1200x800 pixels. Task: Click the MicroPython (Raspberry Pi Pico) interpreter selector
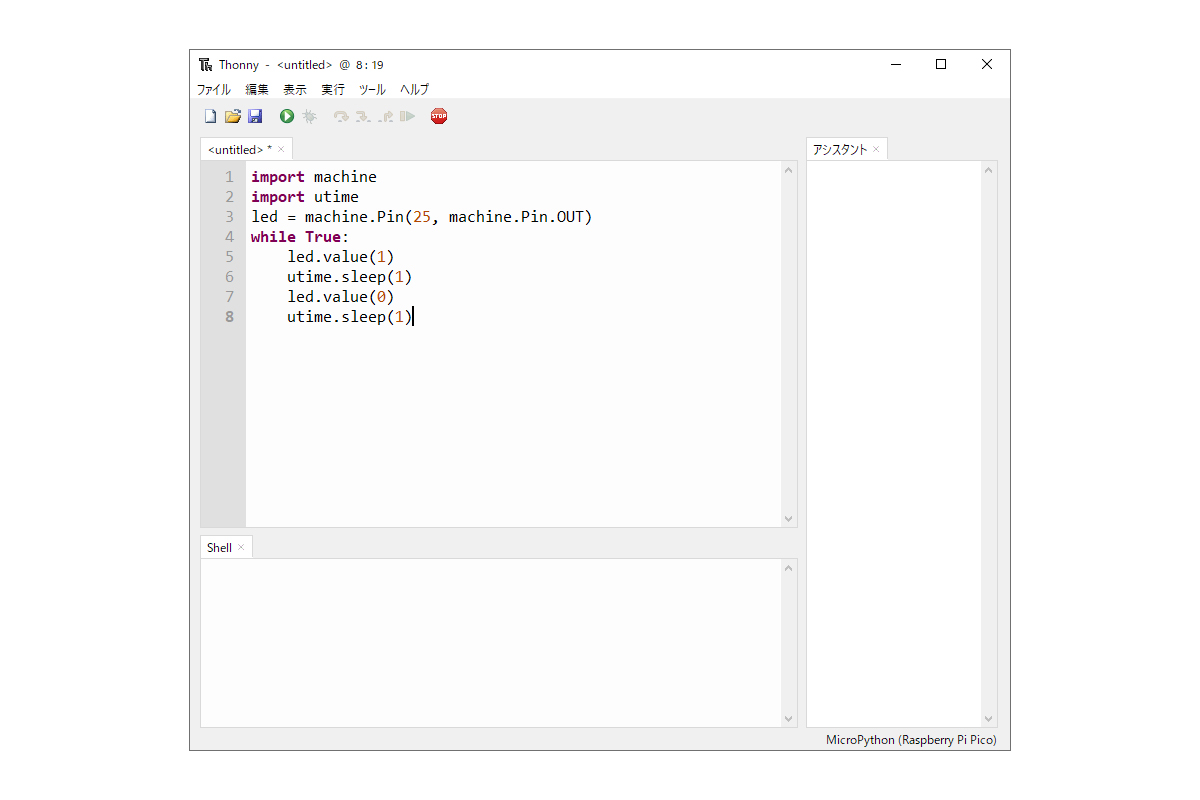pos(910,740)
